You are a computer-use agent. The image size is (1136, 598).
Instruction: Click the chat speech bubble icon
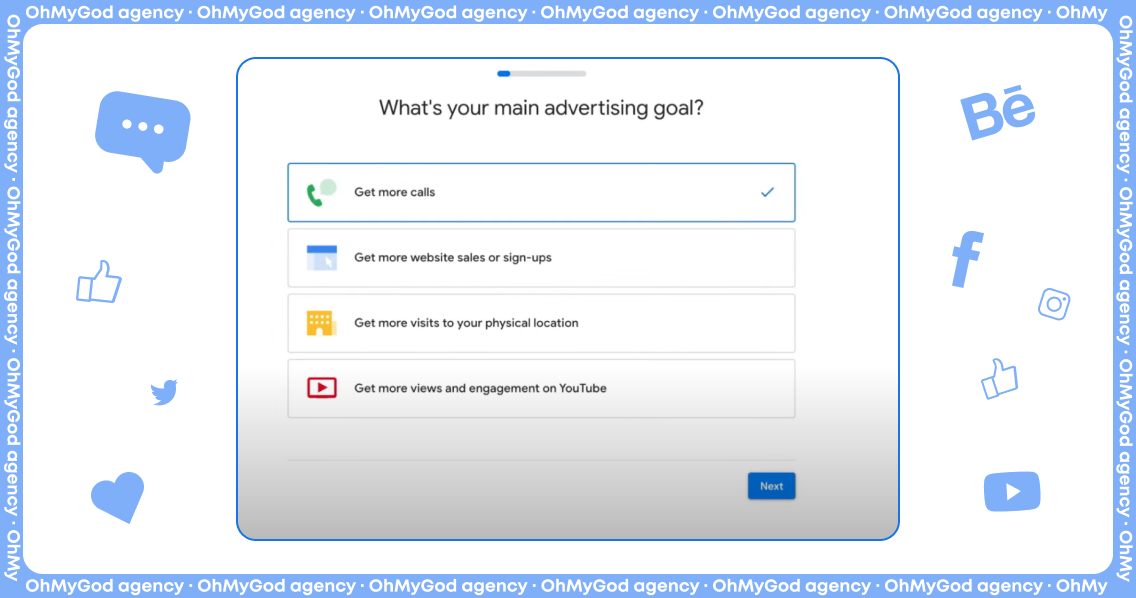coord(143,129)
